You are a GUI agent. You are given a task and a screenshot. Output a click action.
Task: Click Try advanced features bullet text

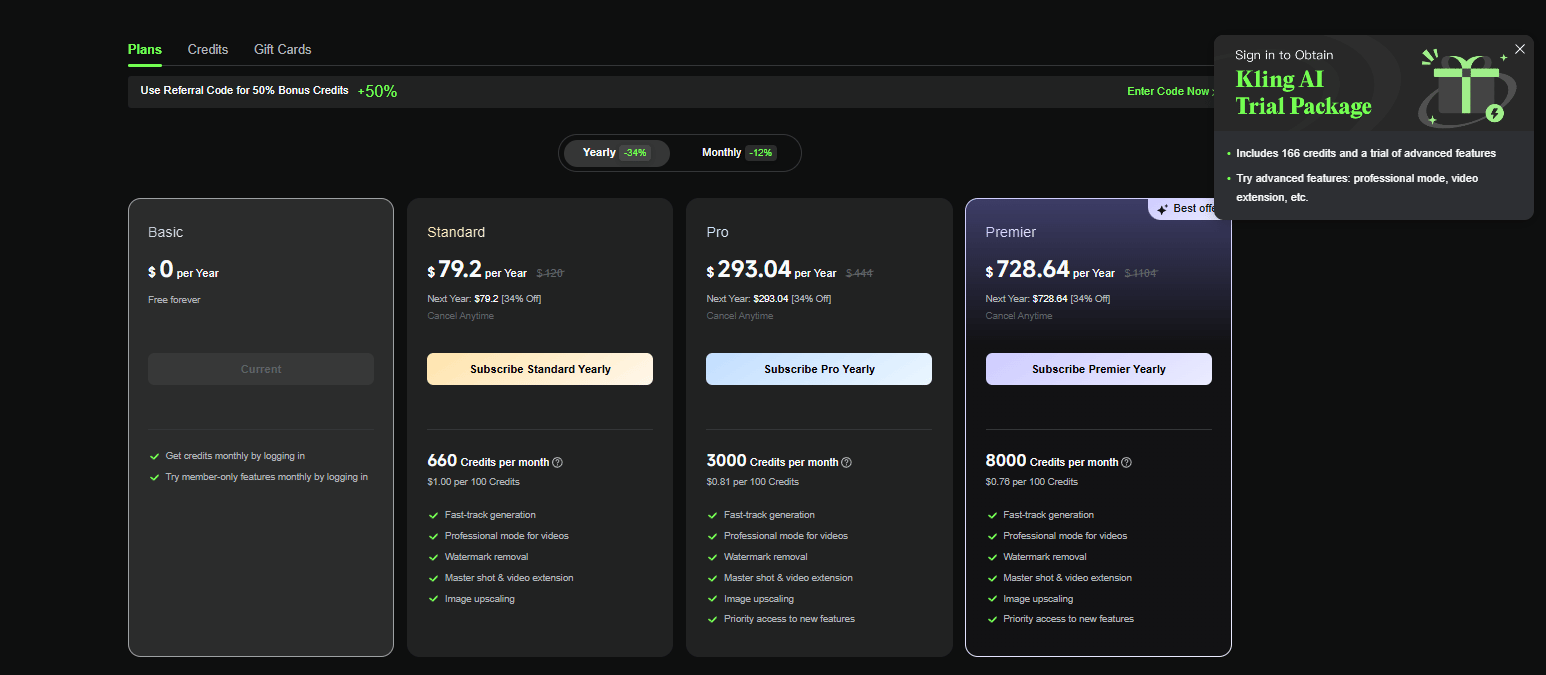pos(1357,188)
